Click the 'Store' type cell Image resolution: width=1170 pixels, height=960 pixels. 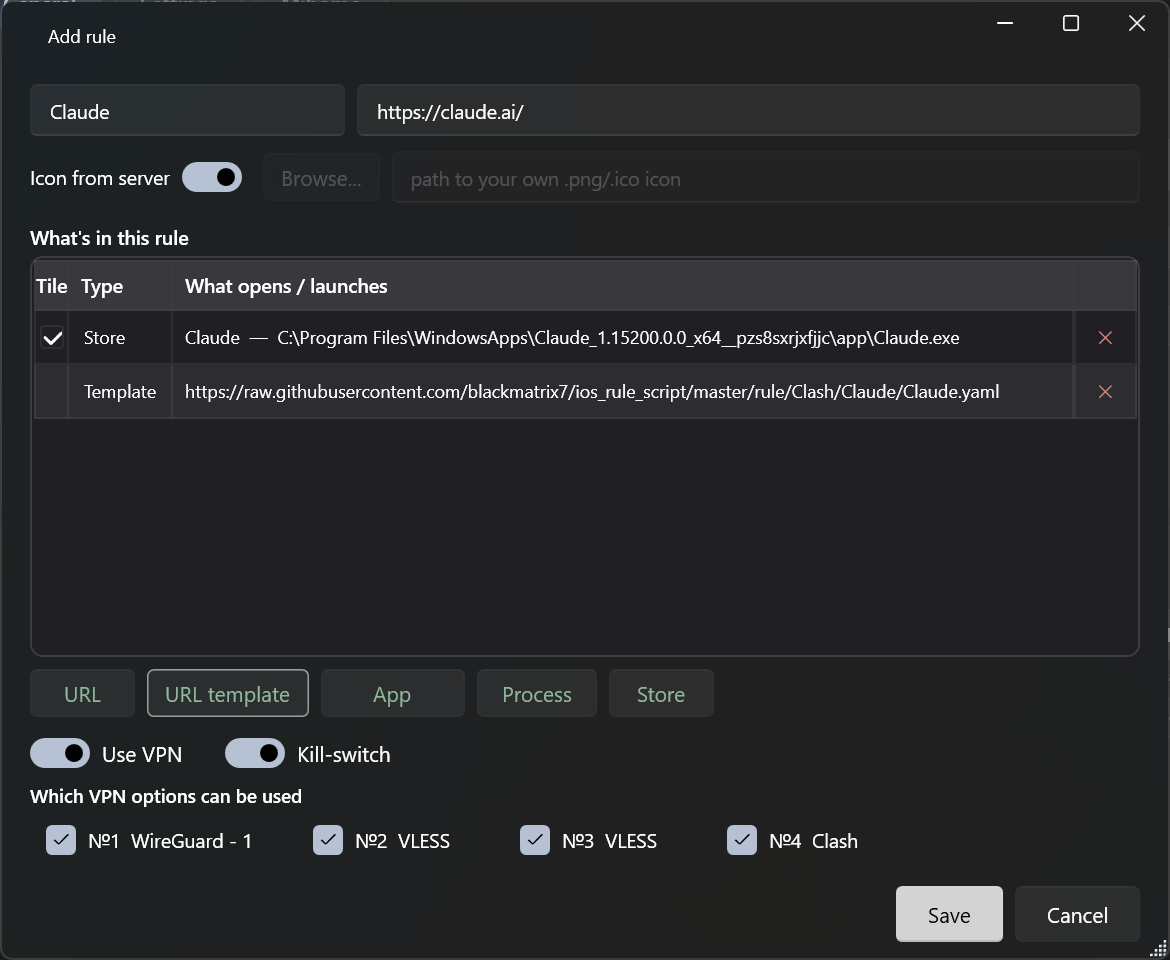[120, 338]
